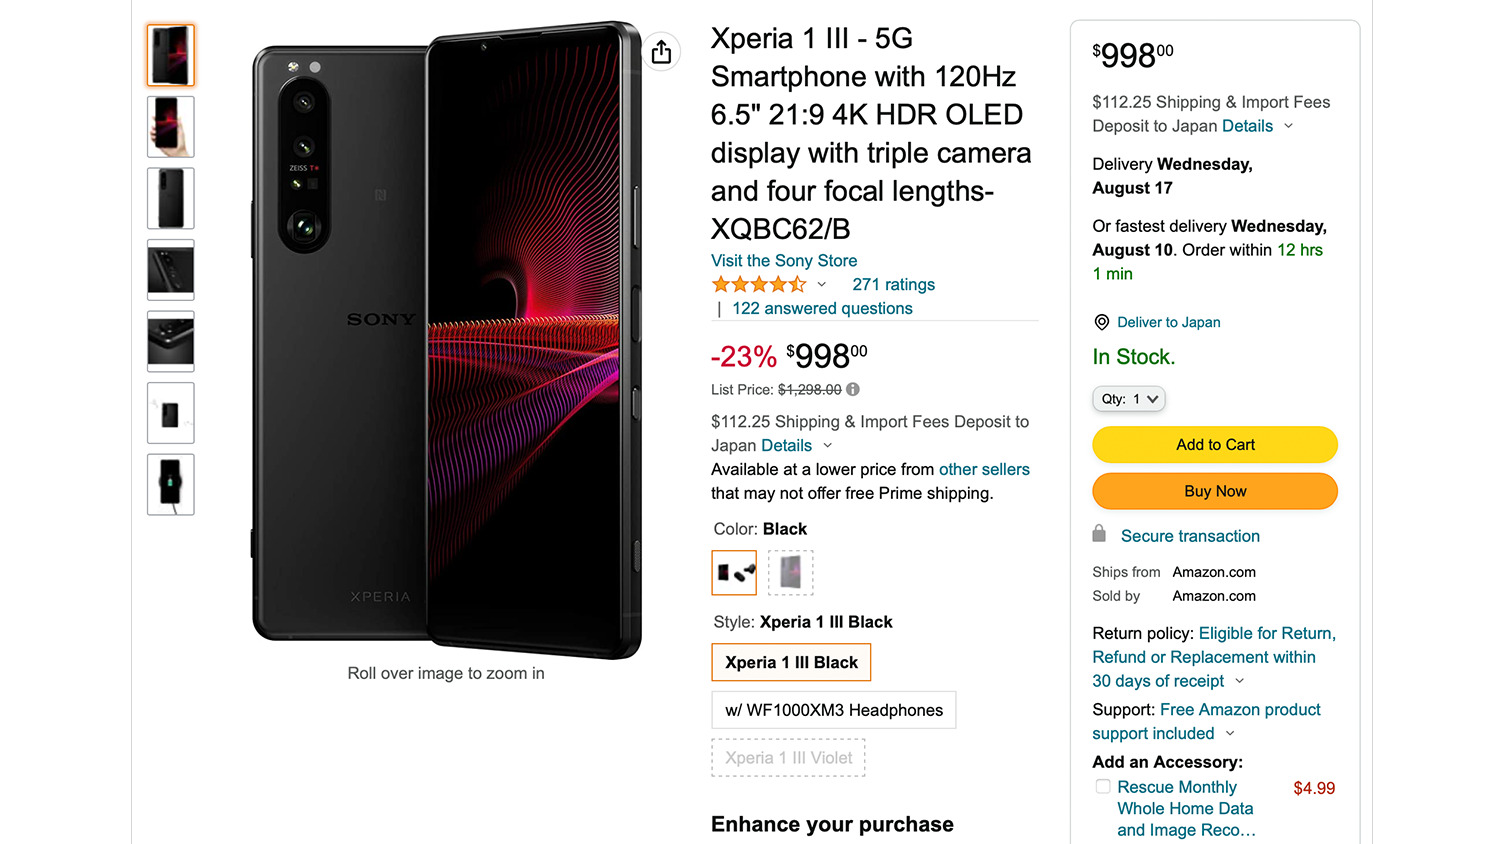This screenshot has width=1500, height=844.
Task: Click the List Price info icon
Action: pos(853,389)
